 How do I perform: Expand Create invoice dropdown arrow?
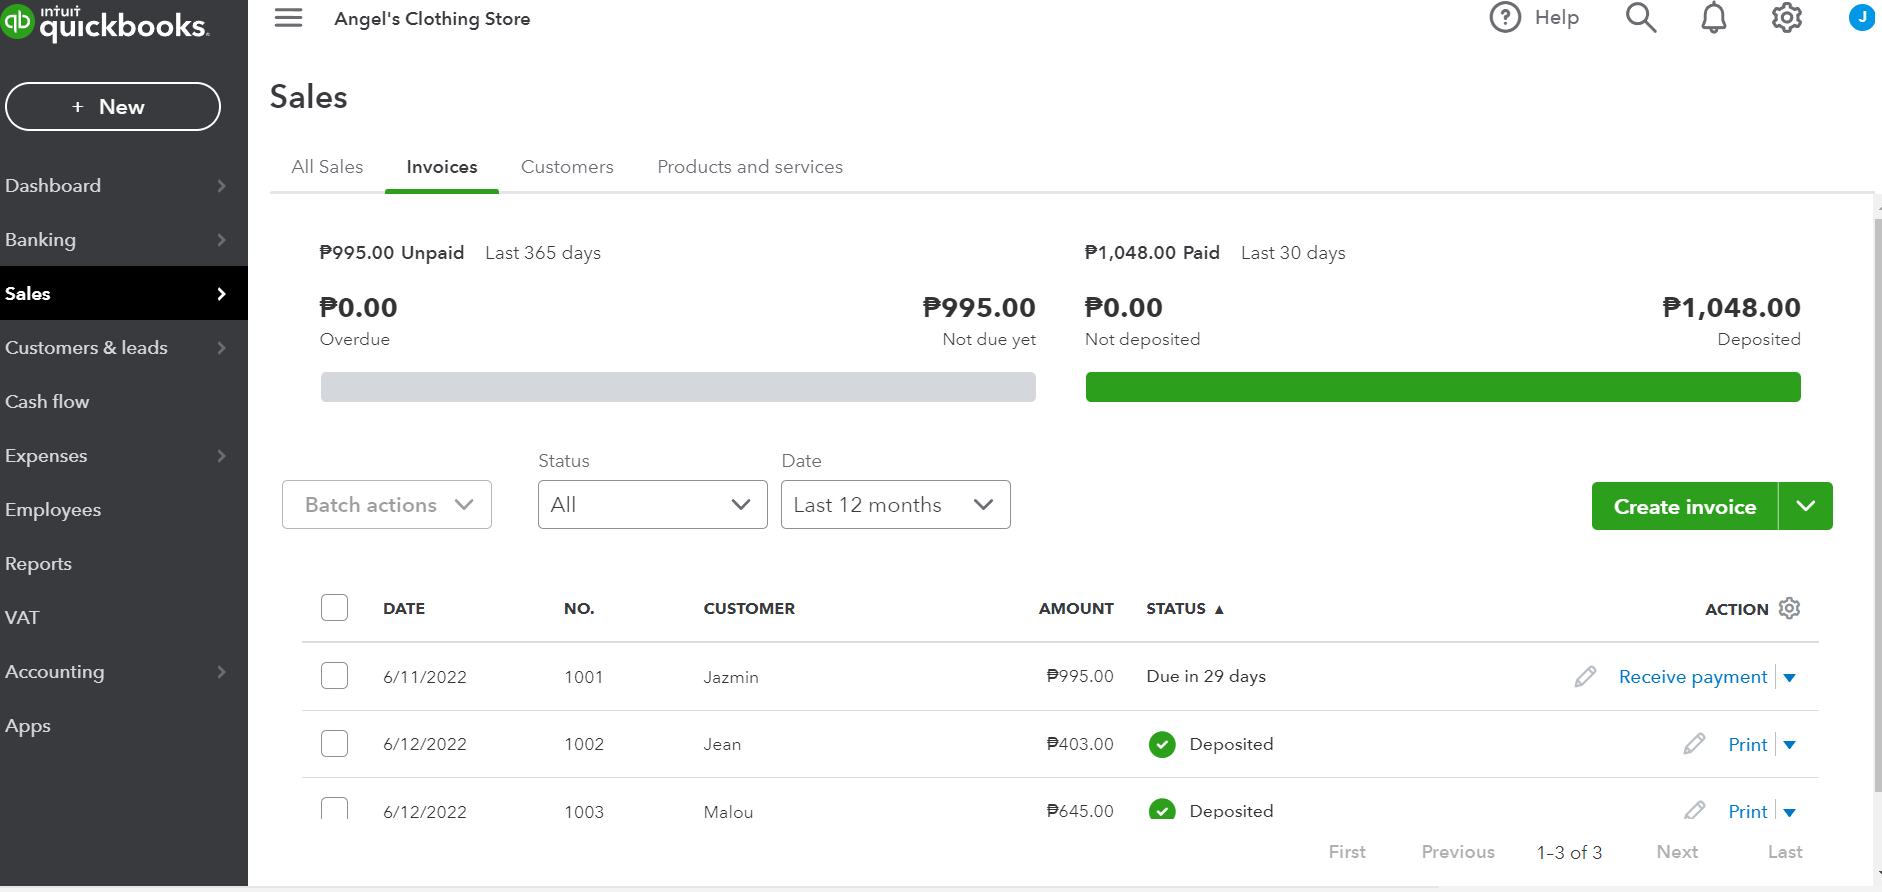(x=1806, y=506)
